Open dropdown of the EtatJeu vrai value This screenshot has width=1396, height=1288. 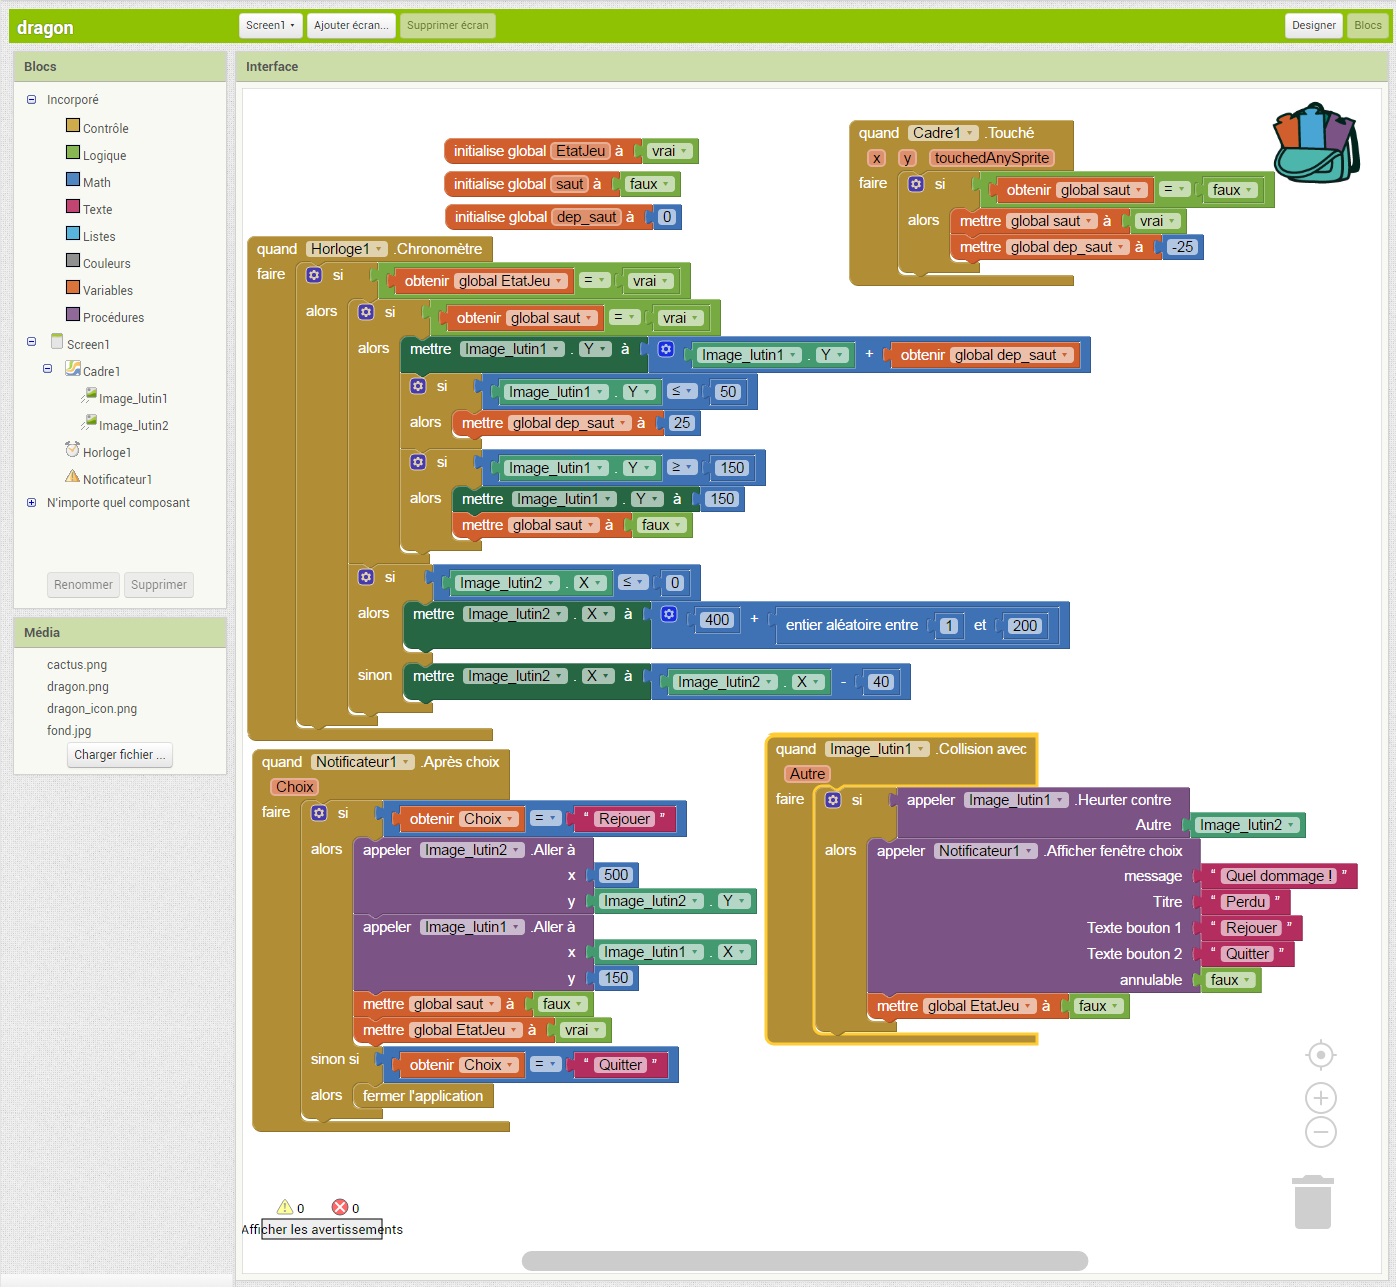pos(684,151)
